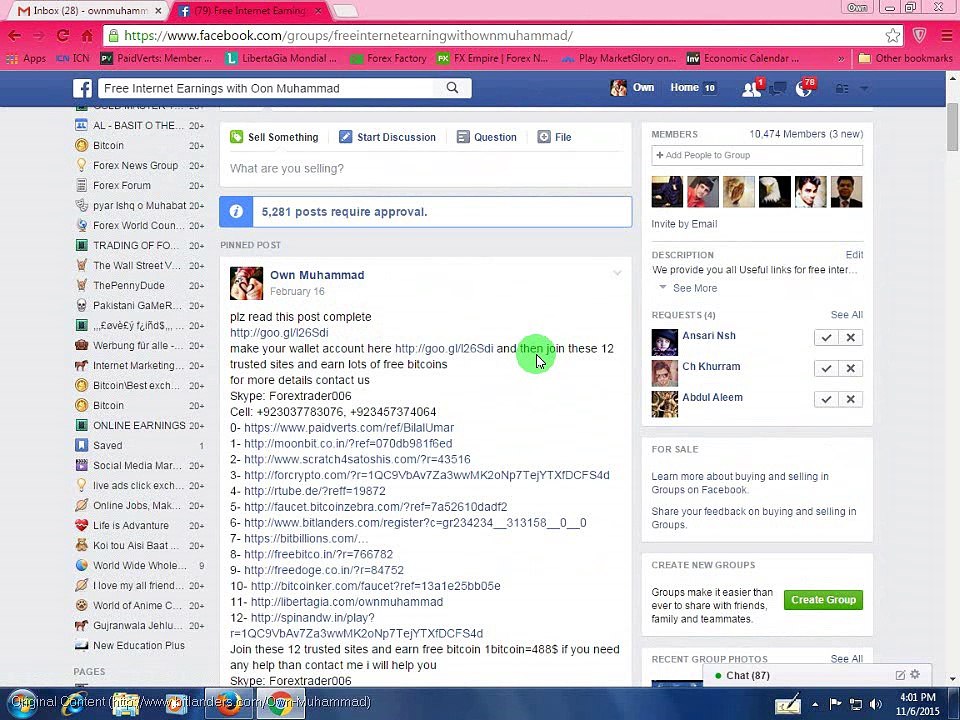Click the shield extension icon
Screen dimensions: 960x720
(x=919, y=36)
